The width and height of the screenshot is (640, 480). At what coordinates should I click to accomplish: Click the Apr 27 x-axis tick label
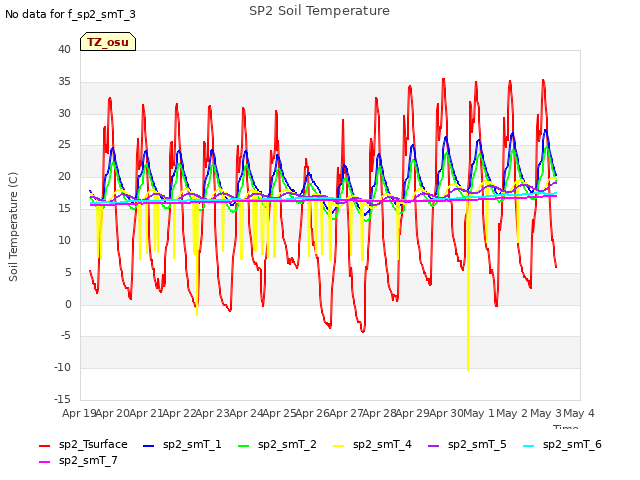(x=346, y=413)
